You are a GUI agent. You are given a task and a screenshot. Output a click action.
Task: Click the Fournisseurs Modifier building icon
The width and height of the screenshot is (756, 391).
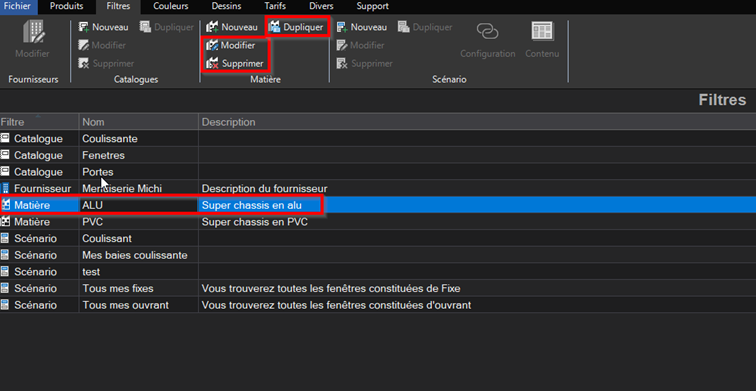pyautogui.click(x=33, y=33)
